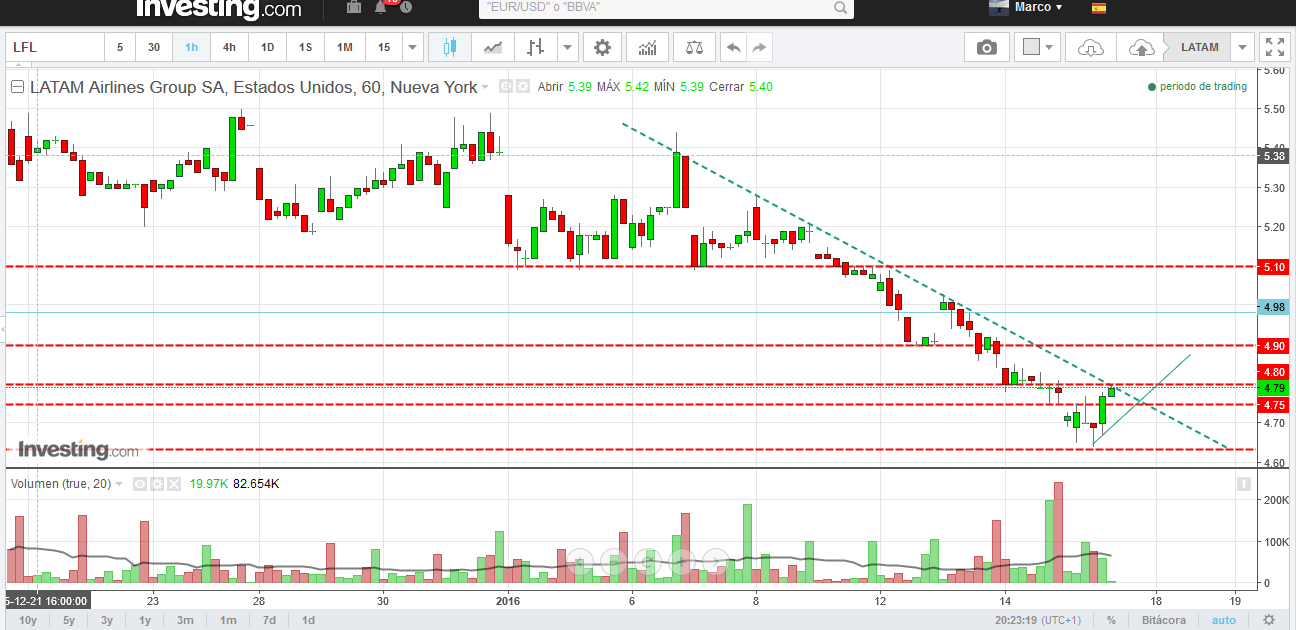The width and height of the screenshot is (1296, 630).
Task: Save chart layout with cloud upload icon
Action: pos(1140,47)
